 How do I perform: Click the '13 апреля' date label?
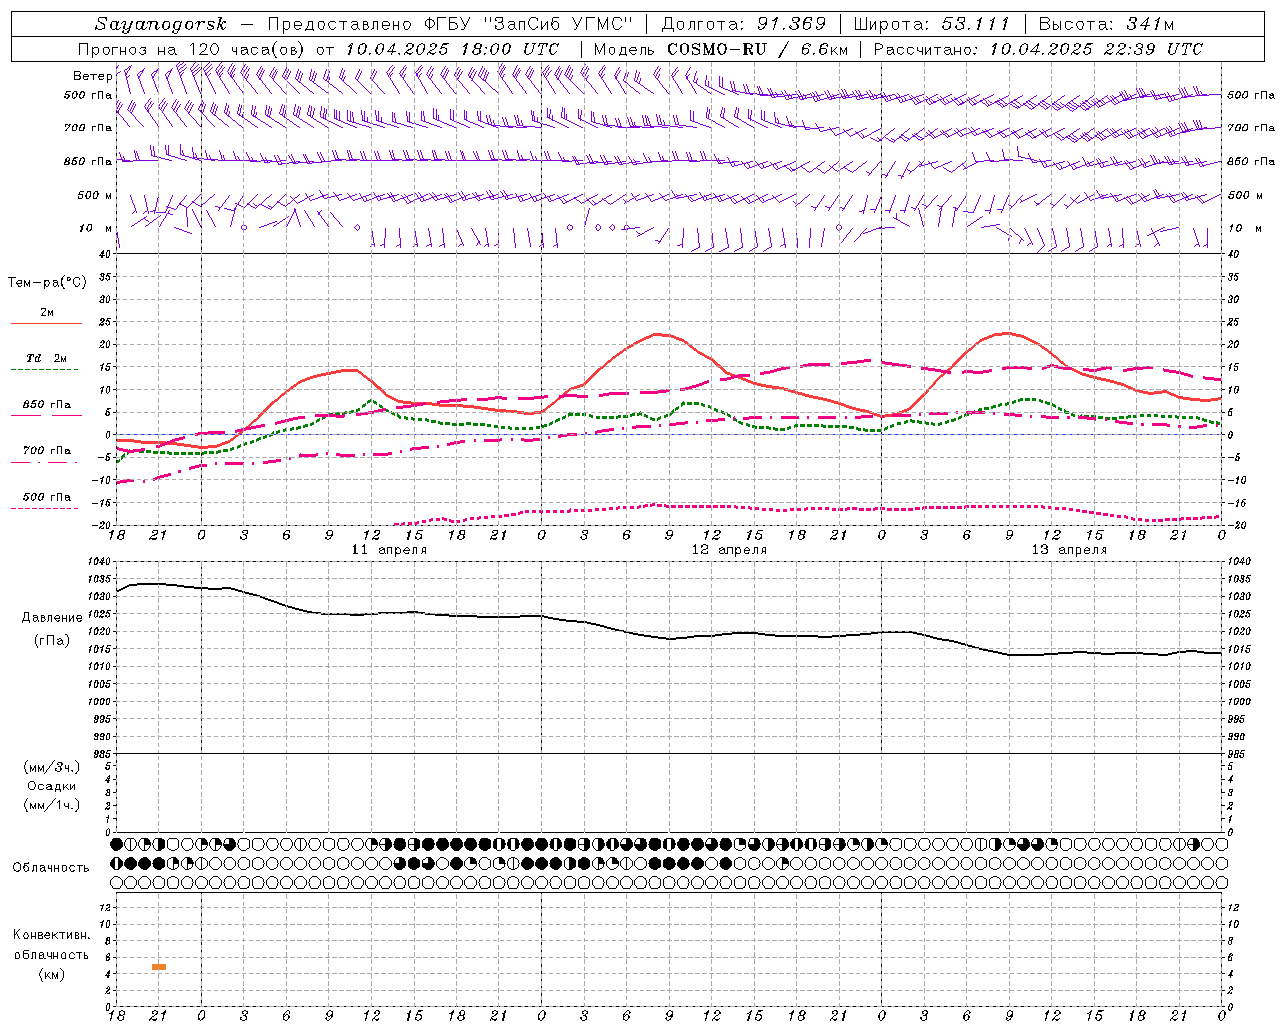coord(1069,550)
